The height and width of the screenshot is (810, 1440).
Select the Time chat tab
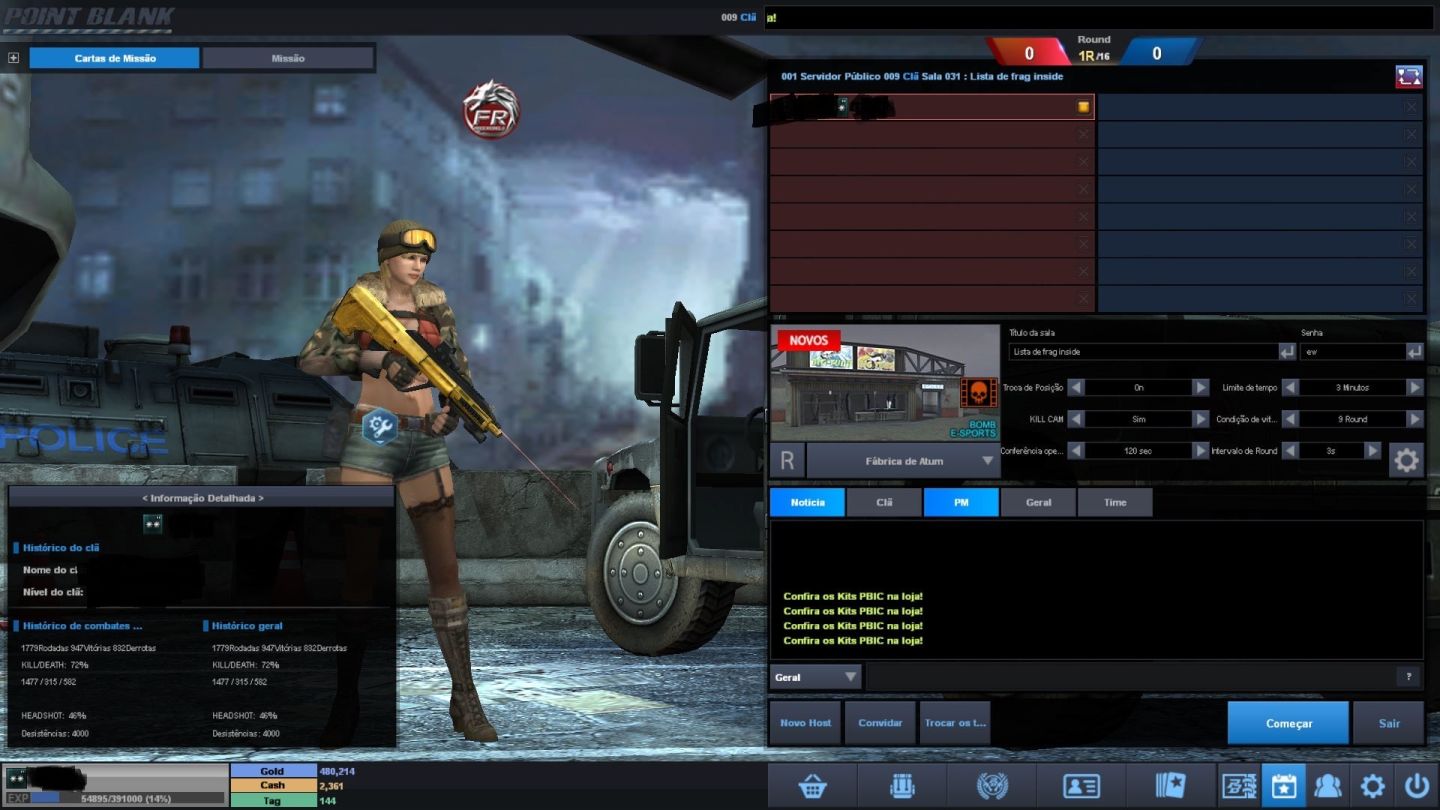coord(1115,502)
